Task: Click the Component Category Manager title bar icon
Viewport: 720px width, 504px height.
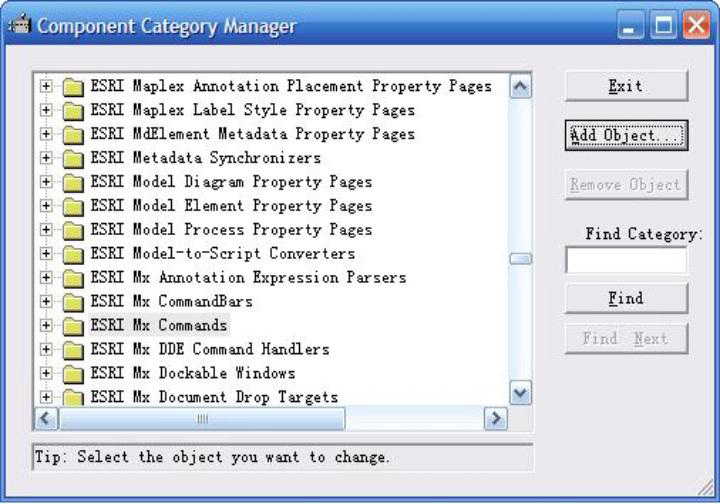Action: 19,24
